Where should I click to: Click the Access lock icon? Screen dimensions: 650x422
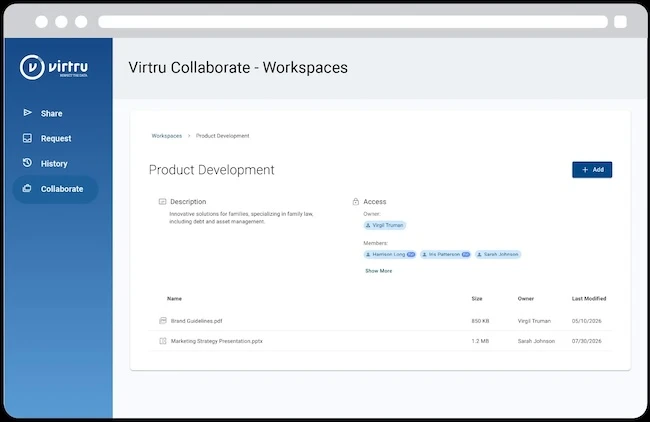tap(356, 201)
